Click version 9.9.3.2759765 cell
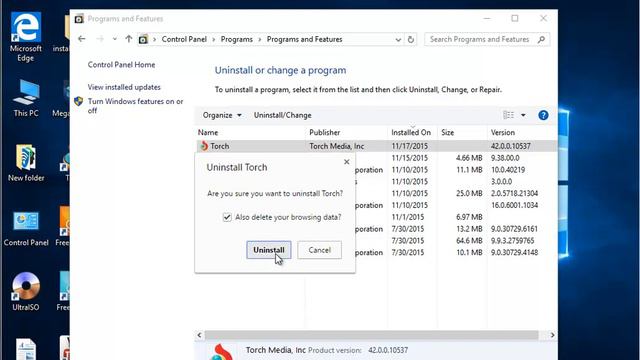 click(512, 241)
